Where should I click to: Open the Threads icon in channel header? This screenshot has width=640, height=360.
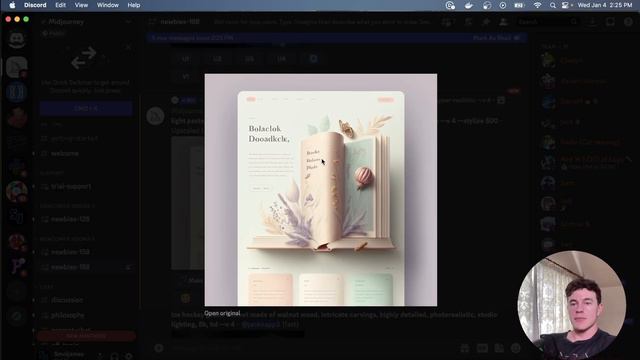448,22
